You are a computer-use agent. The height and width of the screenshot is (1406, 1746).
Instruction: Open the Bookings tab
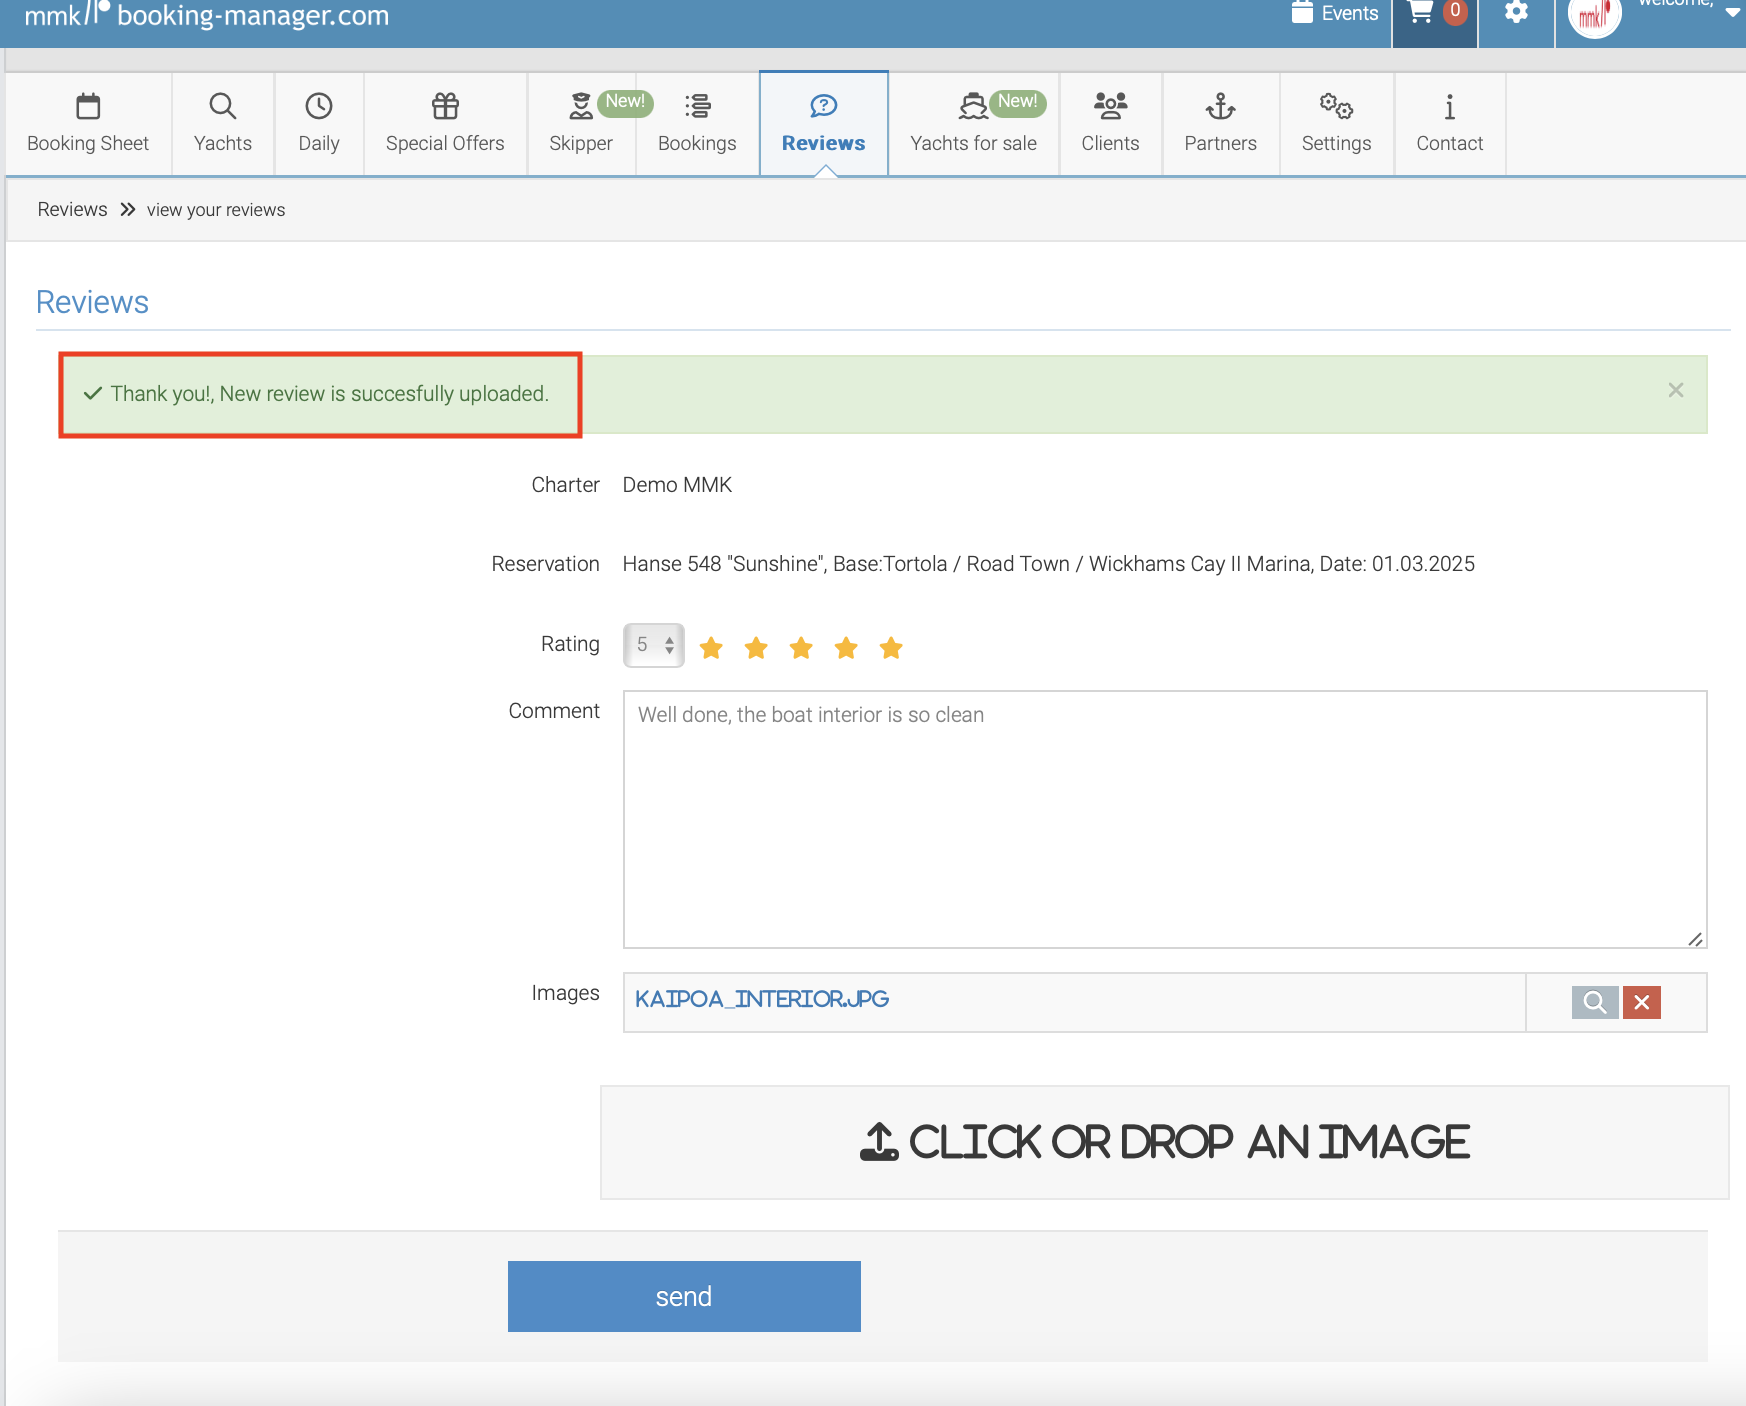697,124
